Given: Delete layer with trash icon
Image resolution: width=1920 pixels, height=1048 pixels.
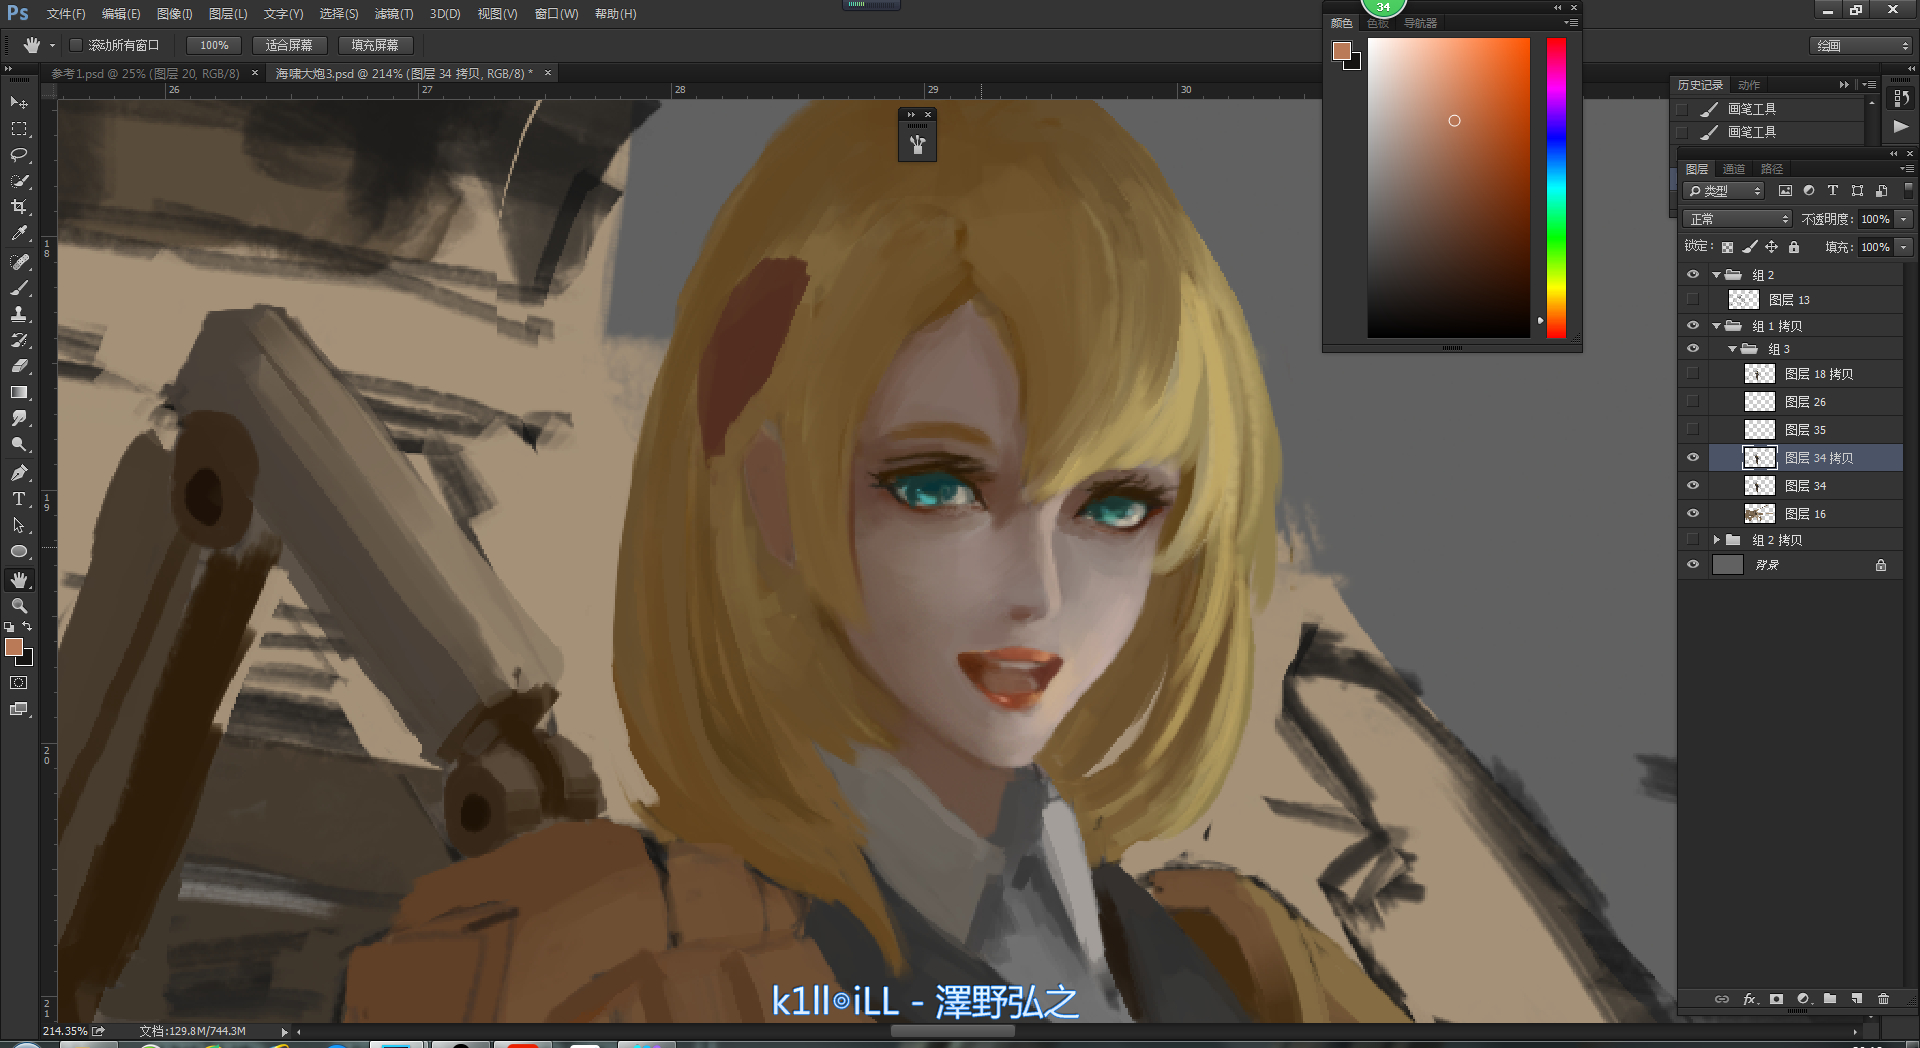Looking at the screenshot, I should (1884, 999).
